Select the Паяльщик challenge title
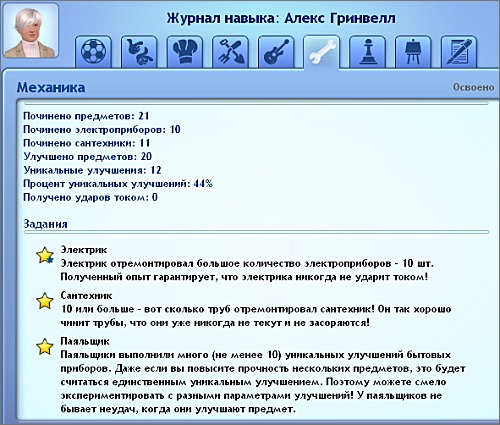The width and height of the screenshot is (500, 425). click(85, 341)
